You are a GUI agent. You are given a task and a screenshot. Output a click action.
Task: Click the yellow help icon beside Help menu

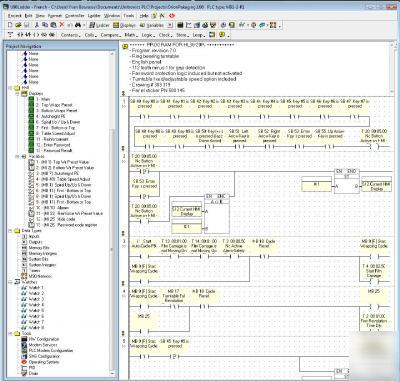point(154,16)
